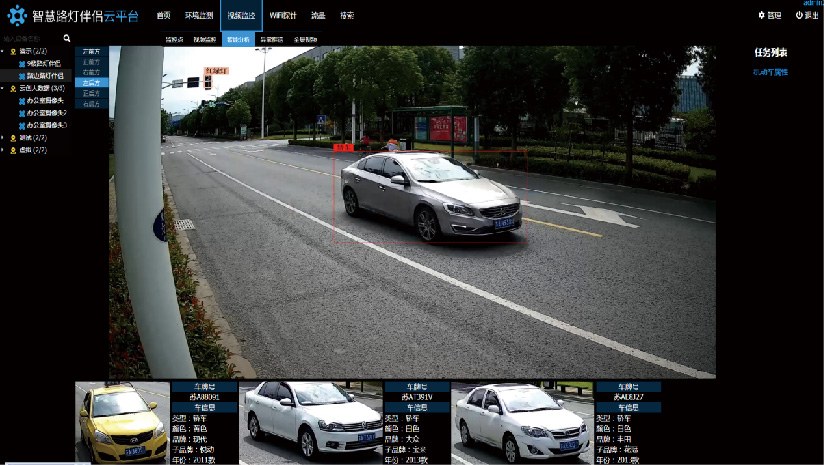The image size is (824, 465).
Task: Click the blue link under 任务列表
Action: [770, 72]
